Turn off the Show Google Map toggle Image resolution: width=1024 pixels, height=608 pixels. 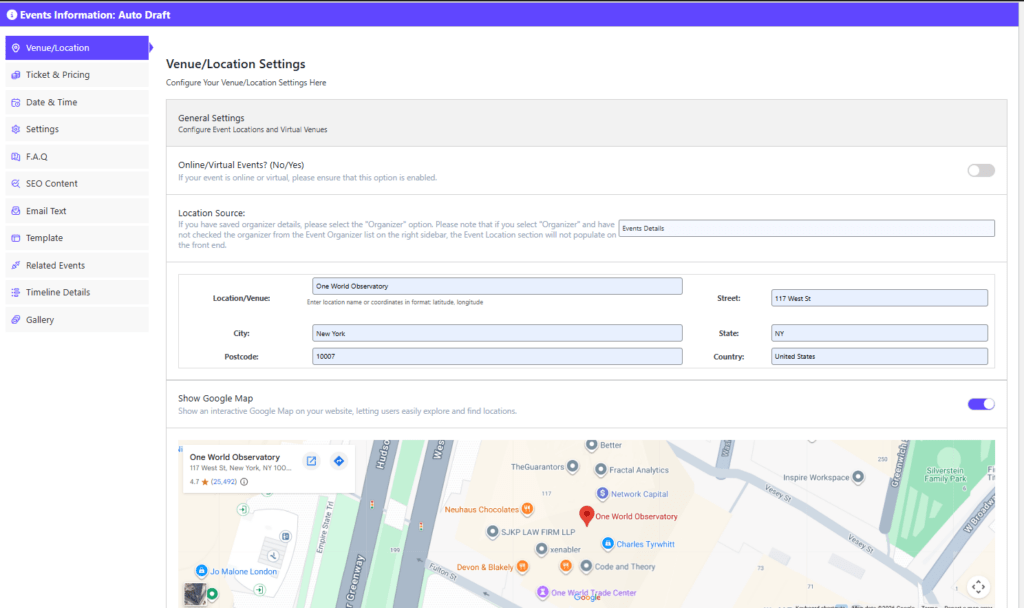pyautogui.click(x=981, y=404)
